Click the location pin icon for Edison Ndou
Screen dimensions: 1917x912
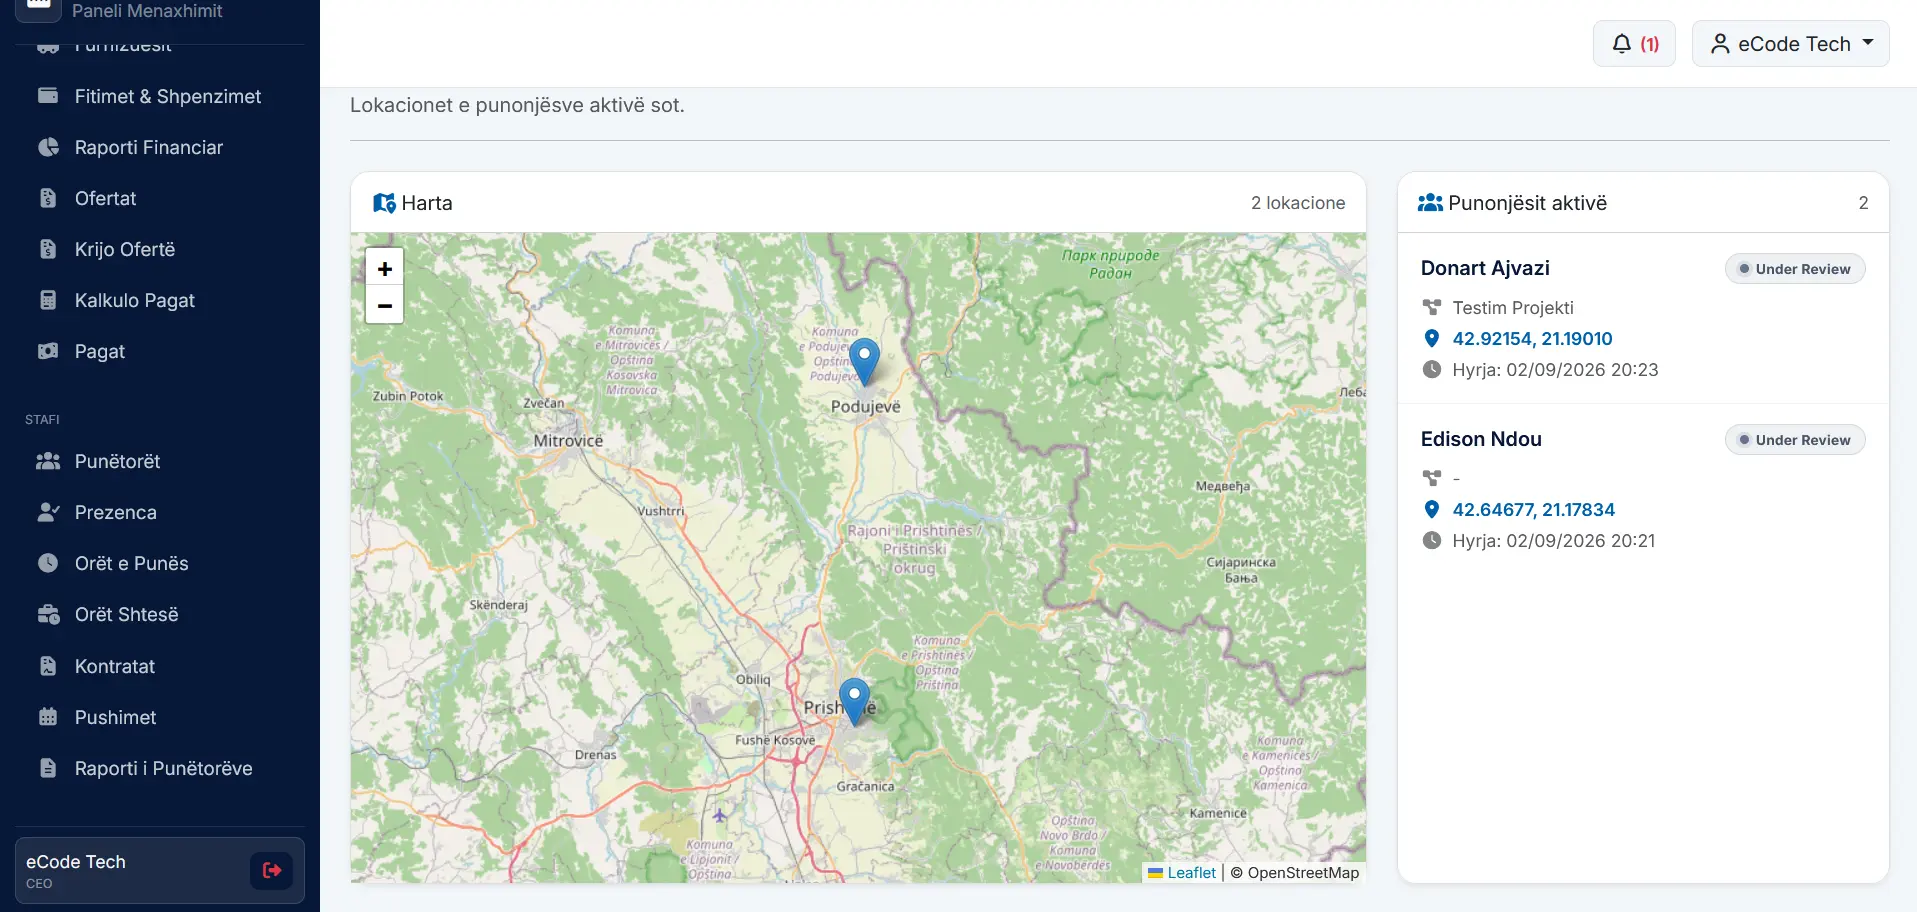pyautogui.click(x=1432, y=510)
